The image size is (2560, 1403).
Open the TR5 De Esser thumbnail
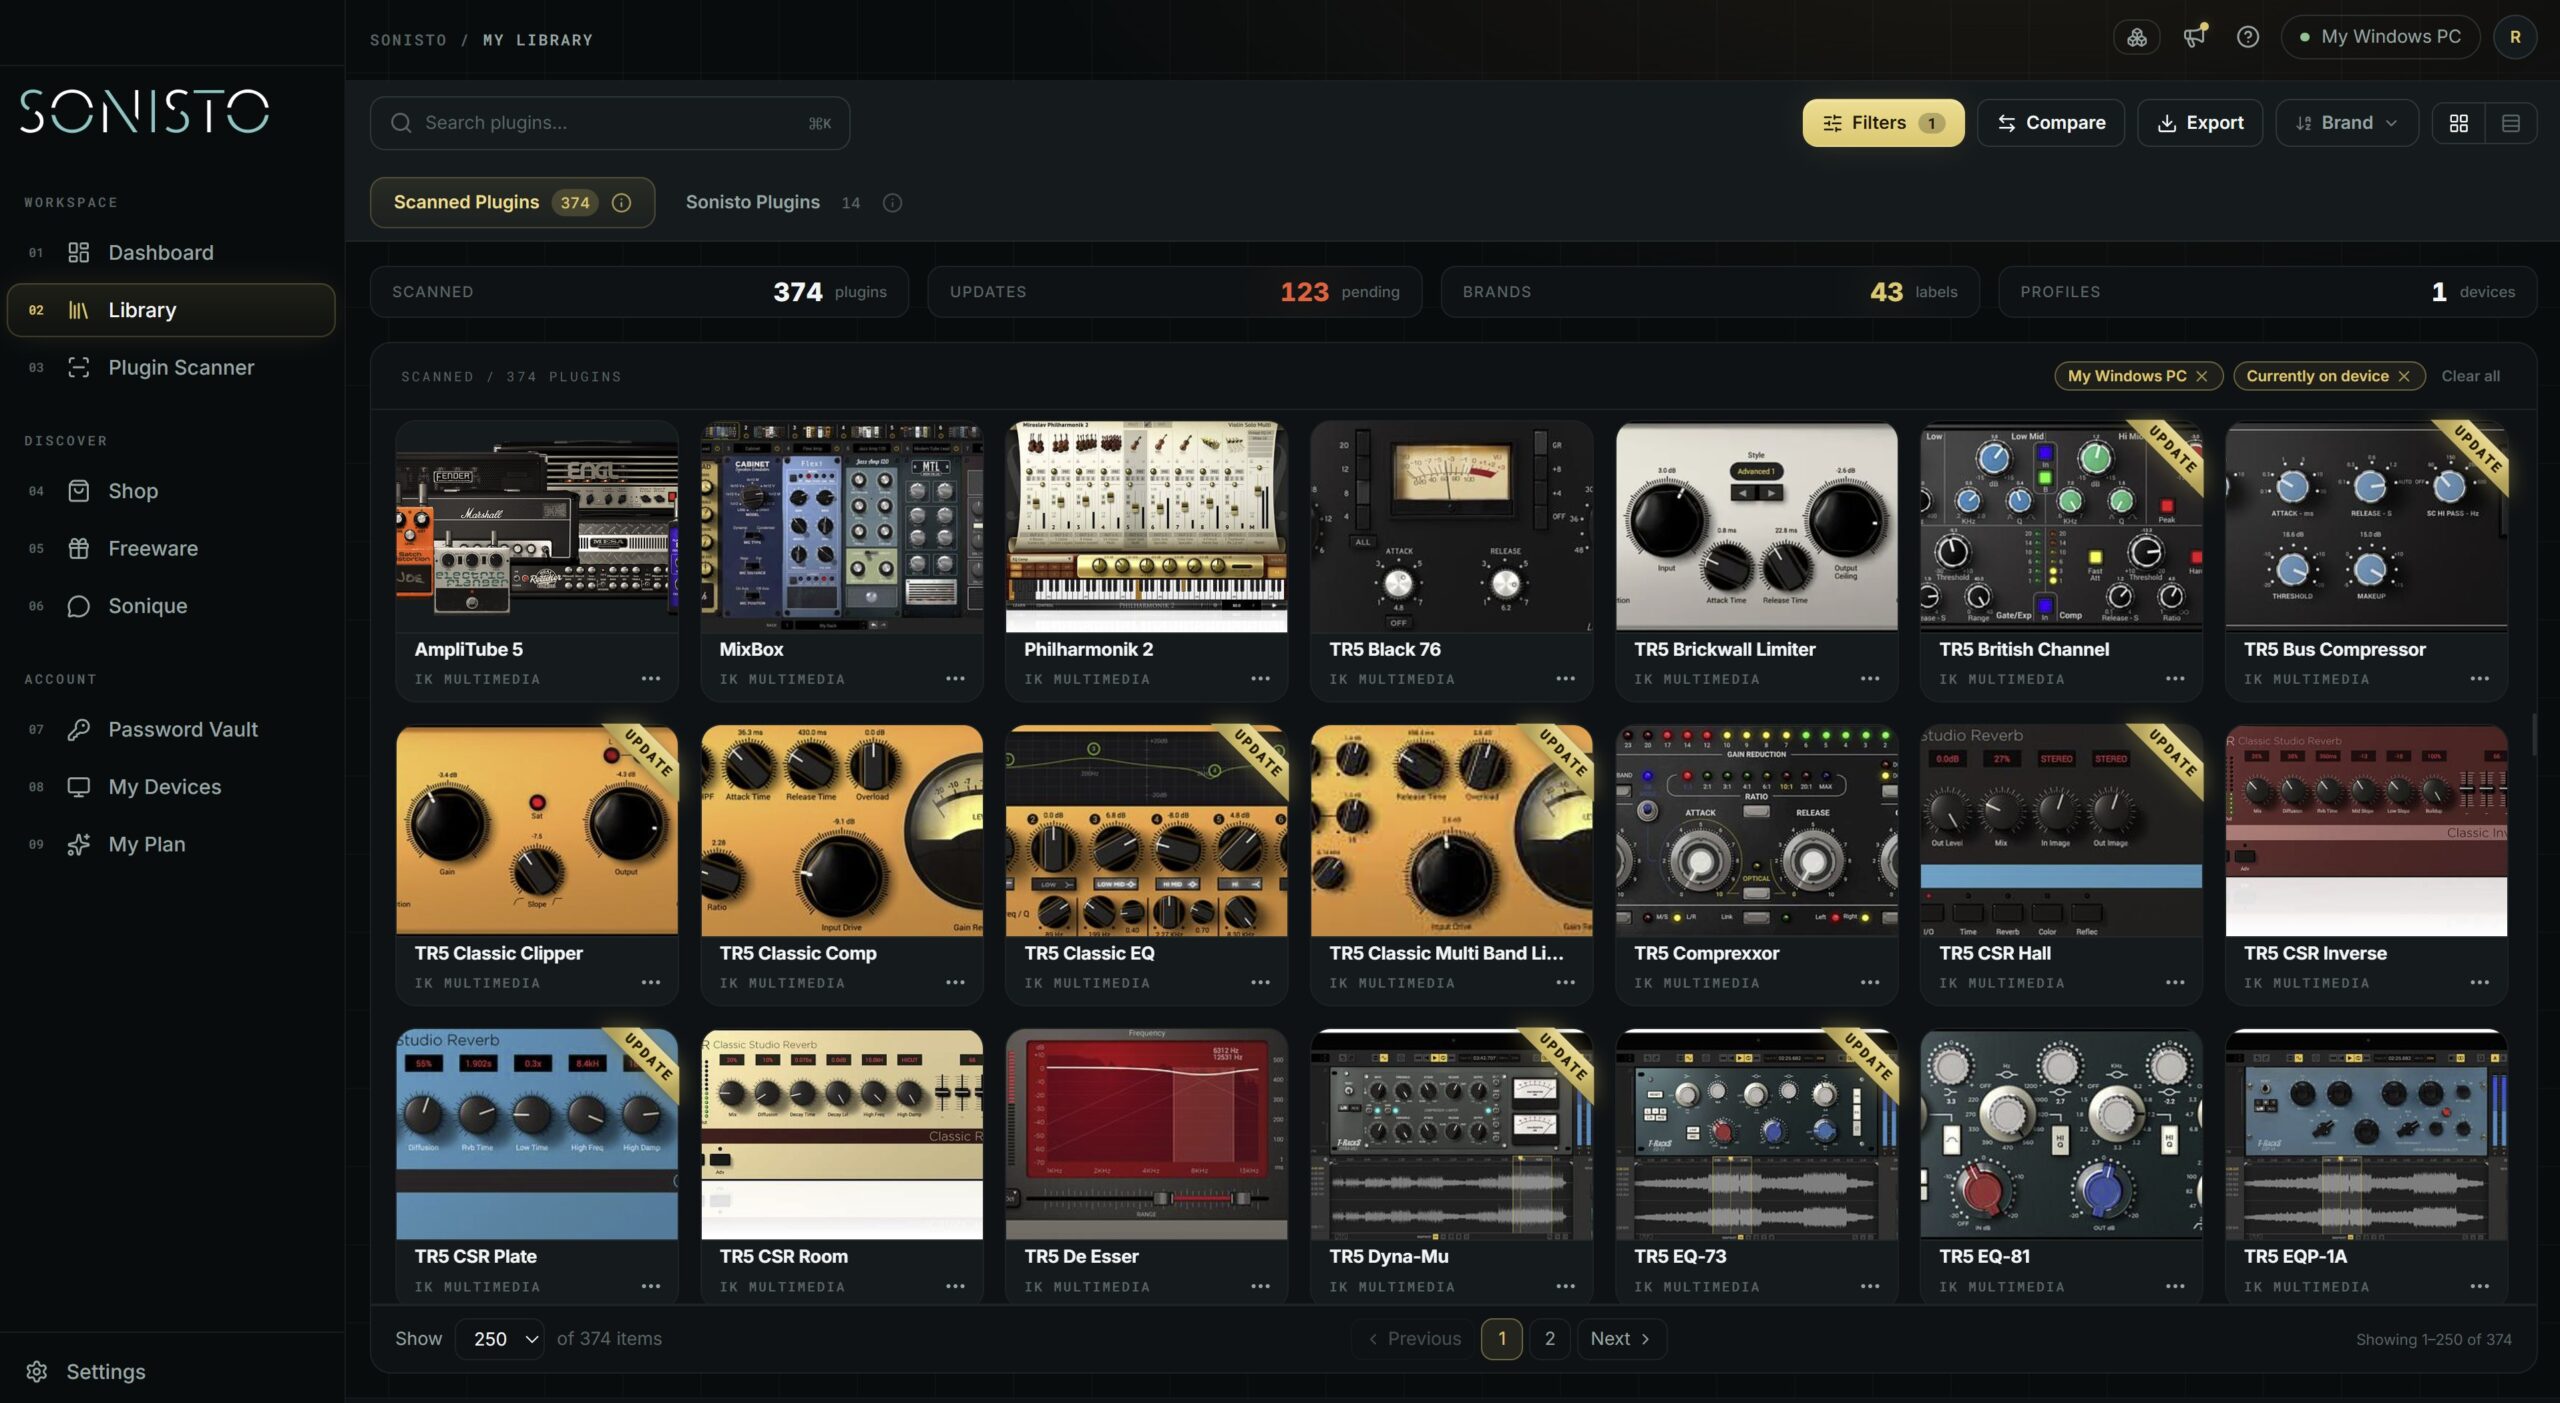(1146, 1134)
